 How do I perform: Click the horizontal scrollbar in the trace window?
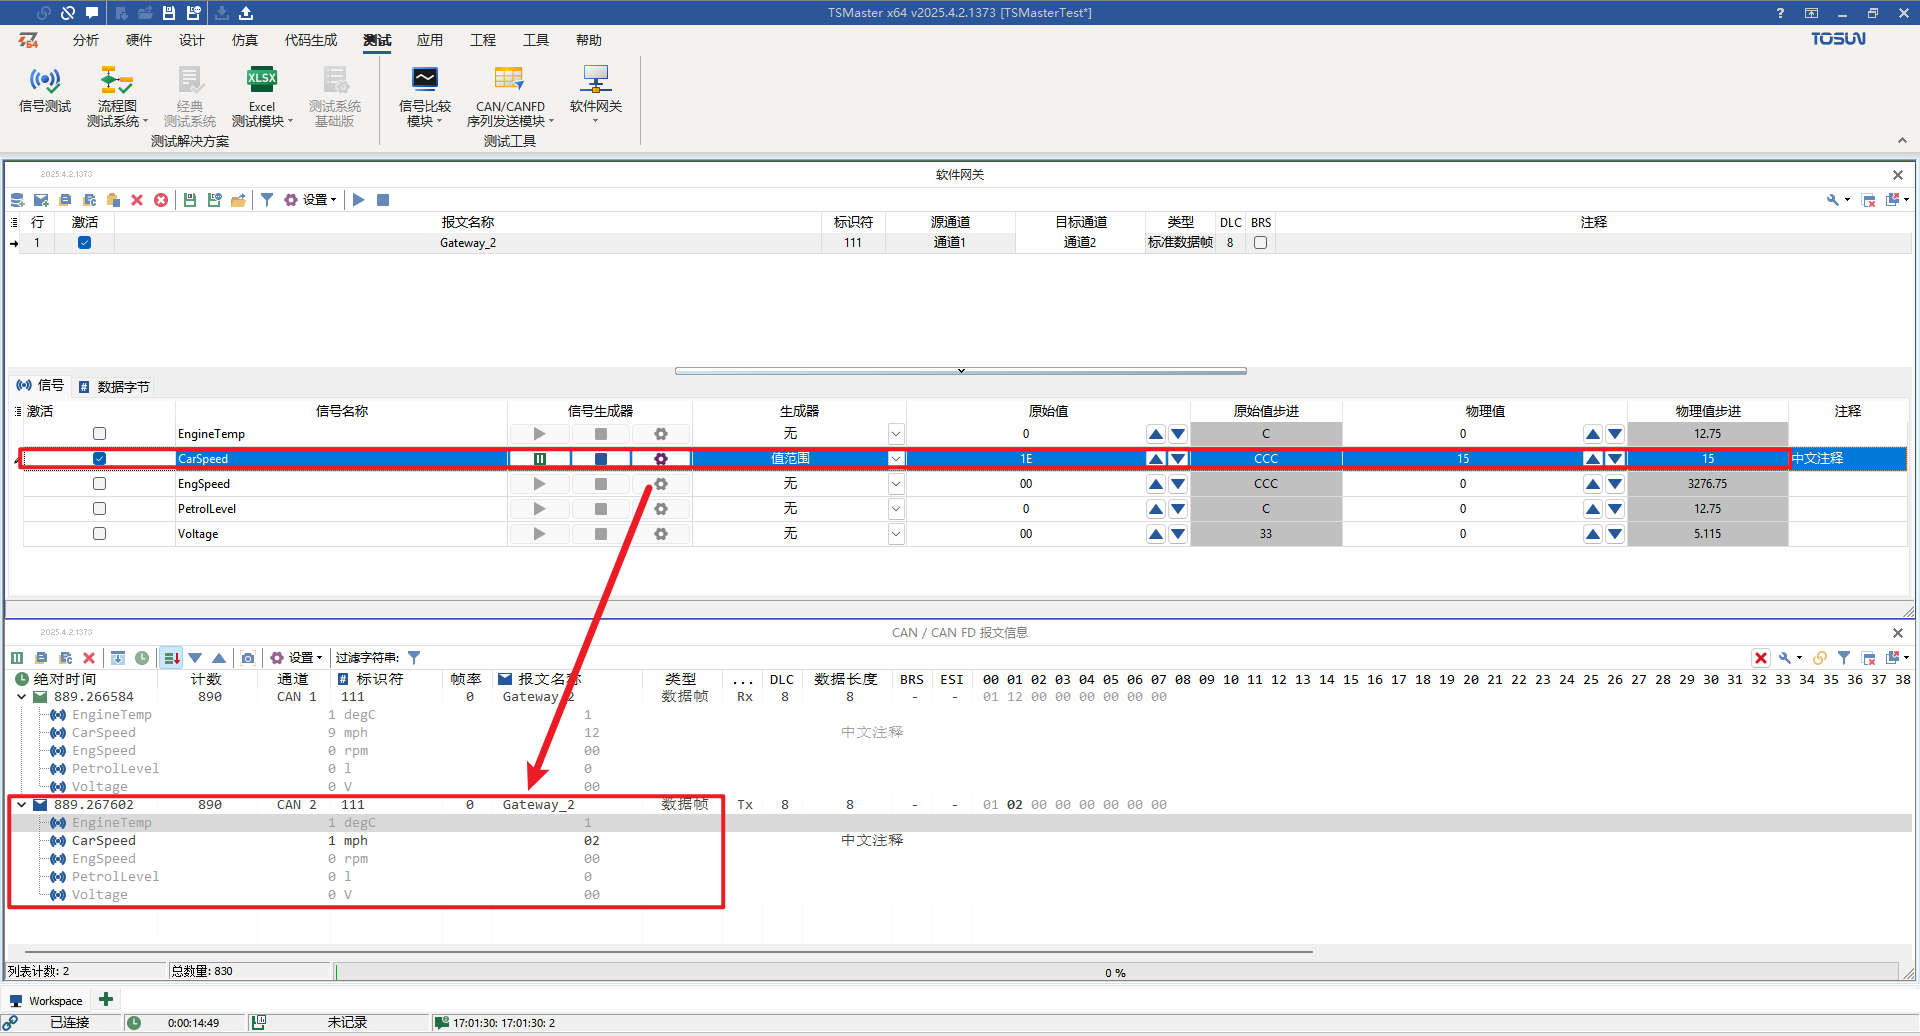pyautogui.click(x=668, y=951)
